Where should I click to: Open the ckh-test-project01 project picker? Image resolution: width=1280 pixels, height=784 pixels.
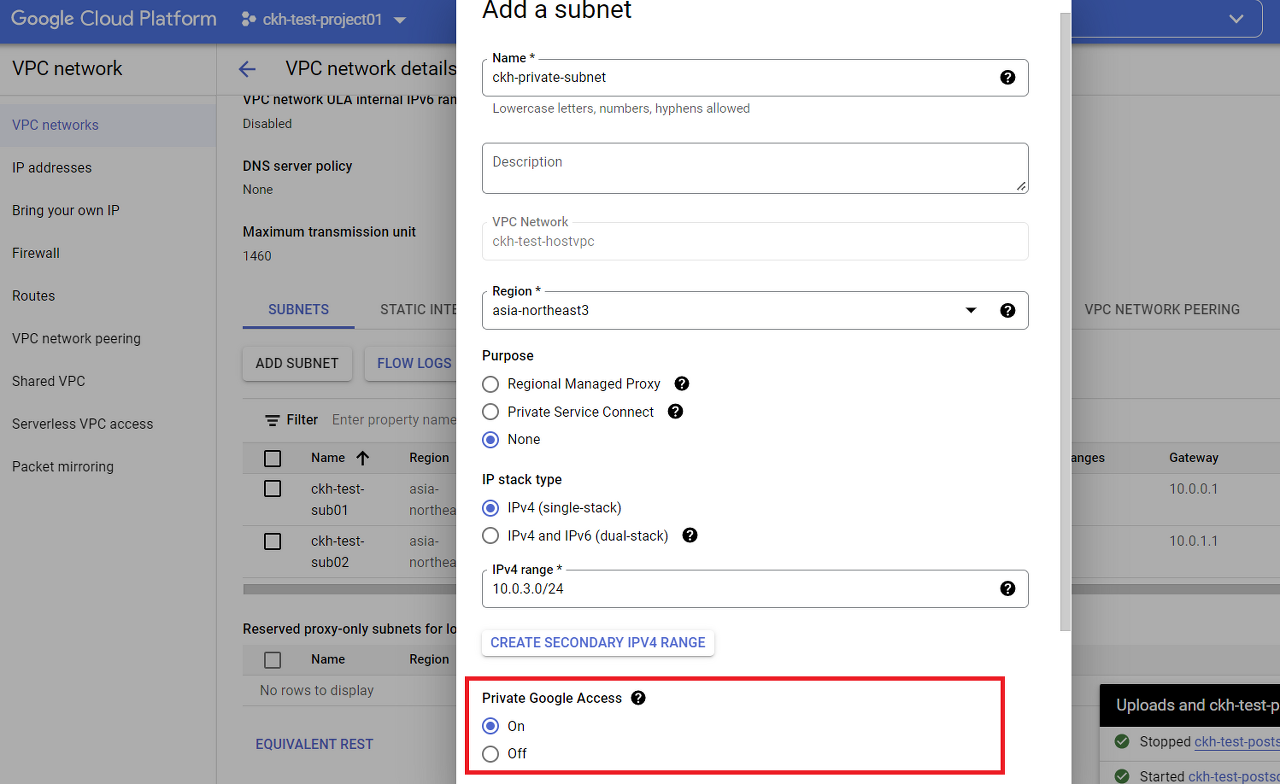[x=324, y=20]
